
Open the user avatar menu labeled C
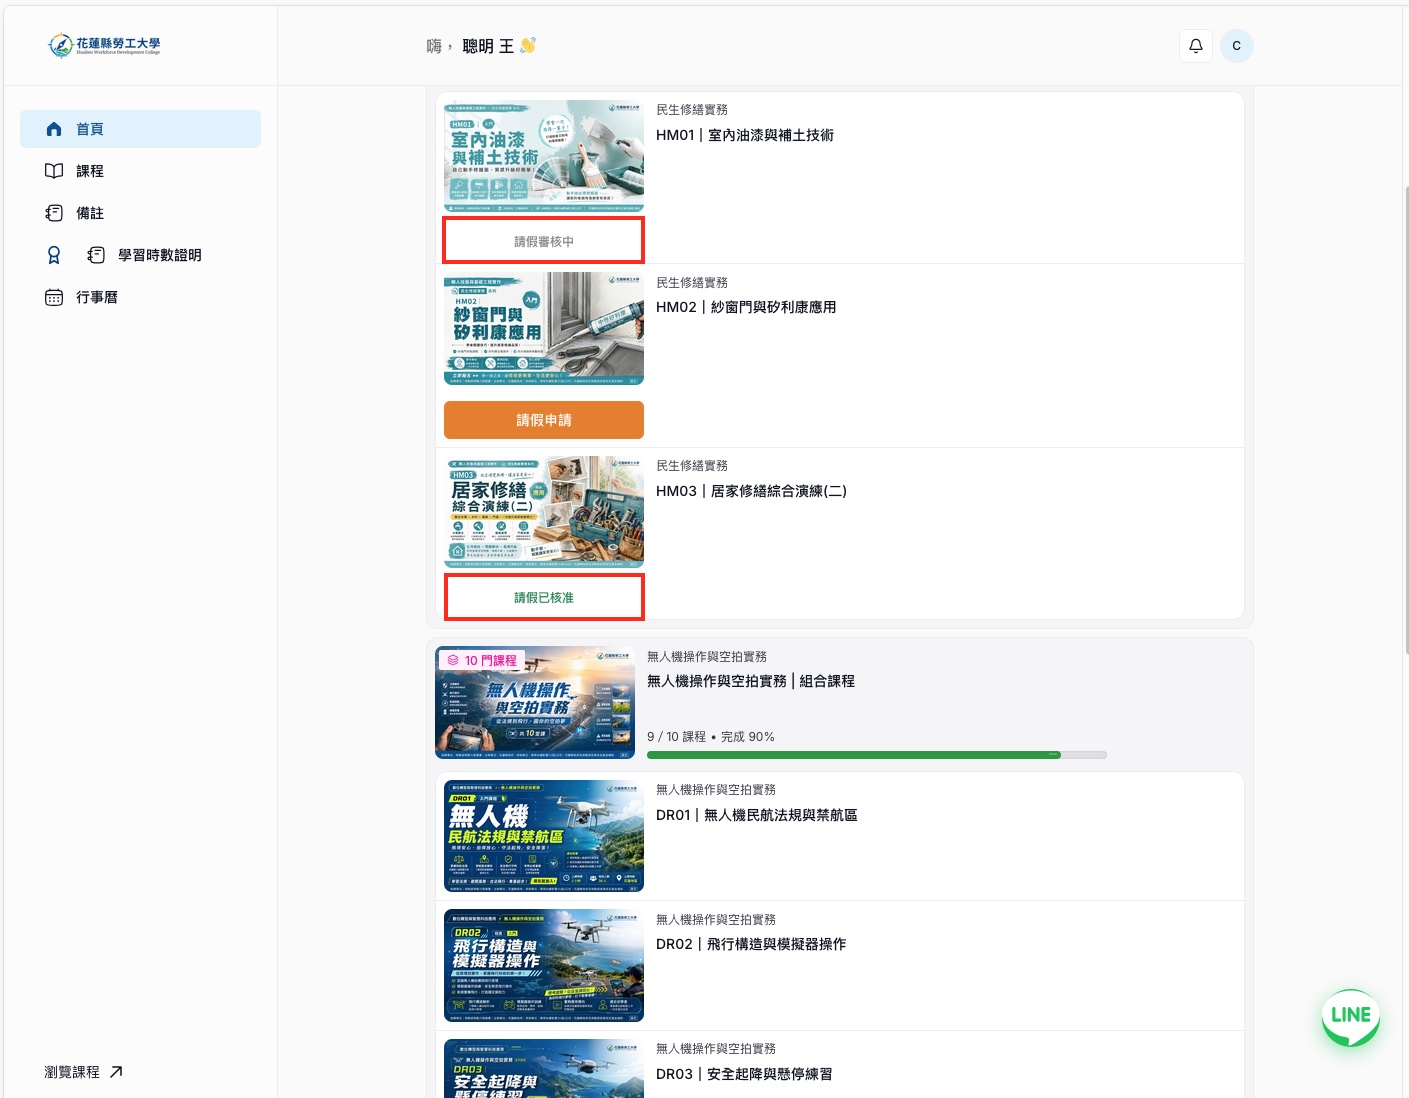pyautogui.click(x=1237, y=46)
